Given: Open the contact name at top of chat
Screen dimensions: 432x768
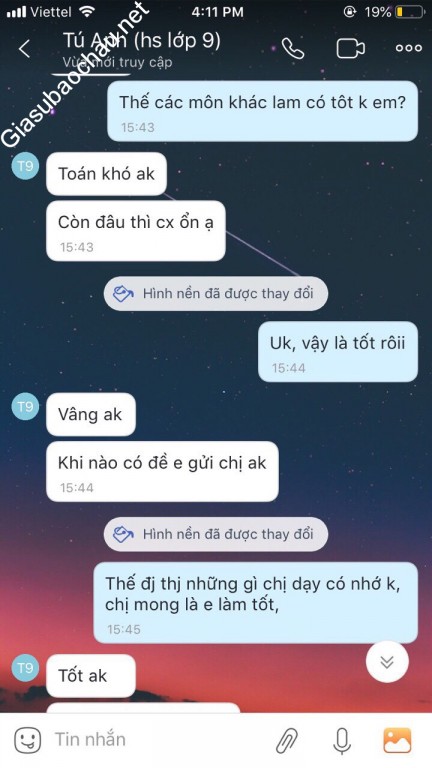Looking at the screenshot, I should (142, 41).
